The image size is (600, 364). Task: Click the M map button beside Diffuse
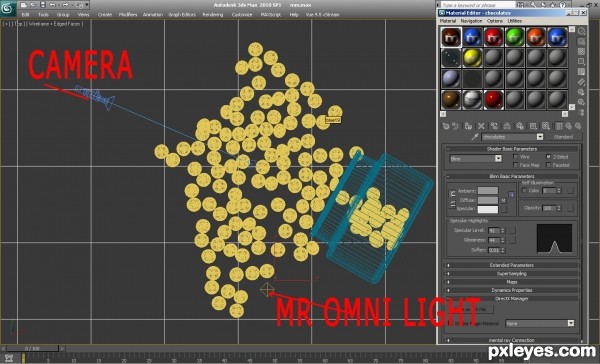[x=504, y=200]
